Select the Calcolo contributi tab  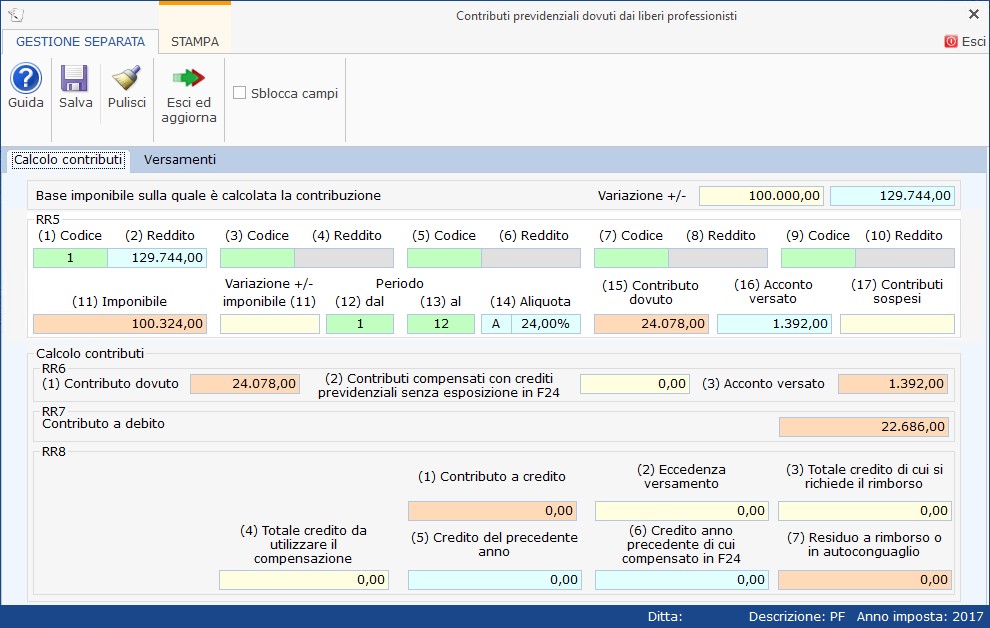[68, 160]
